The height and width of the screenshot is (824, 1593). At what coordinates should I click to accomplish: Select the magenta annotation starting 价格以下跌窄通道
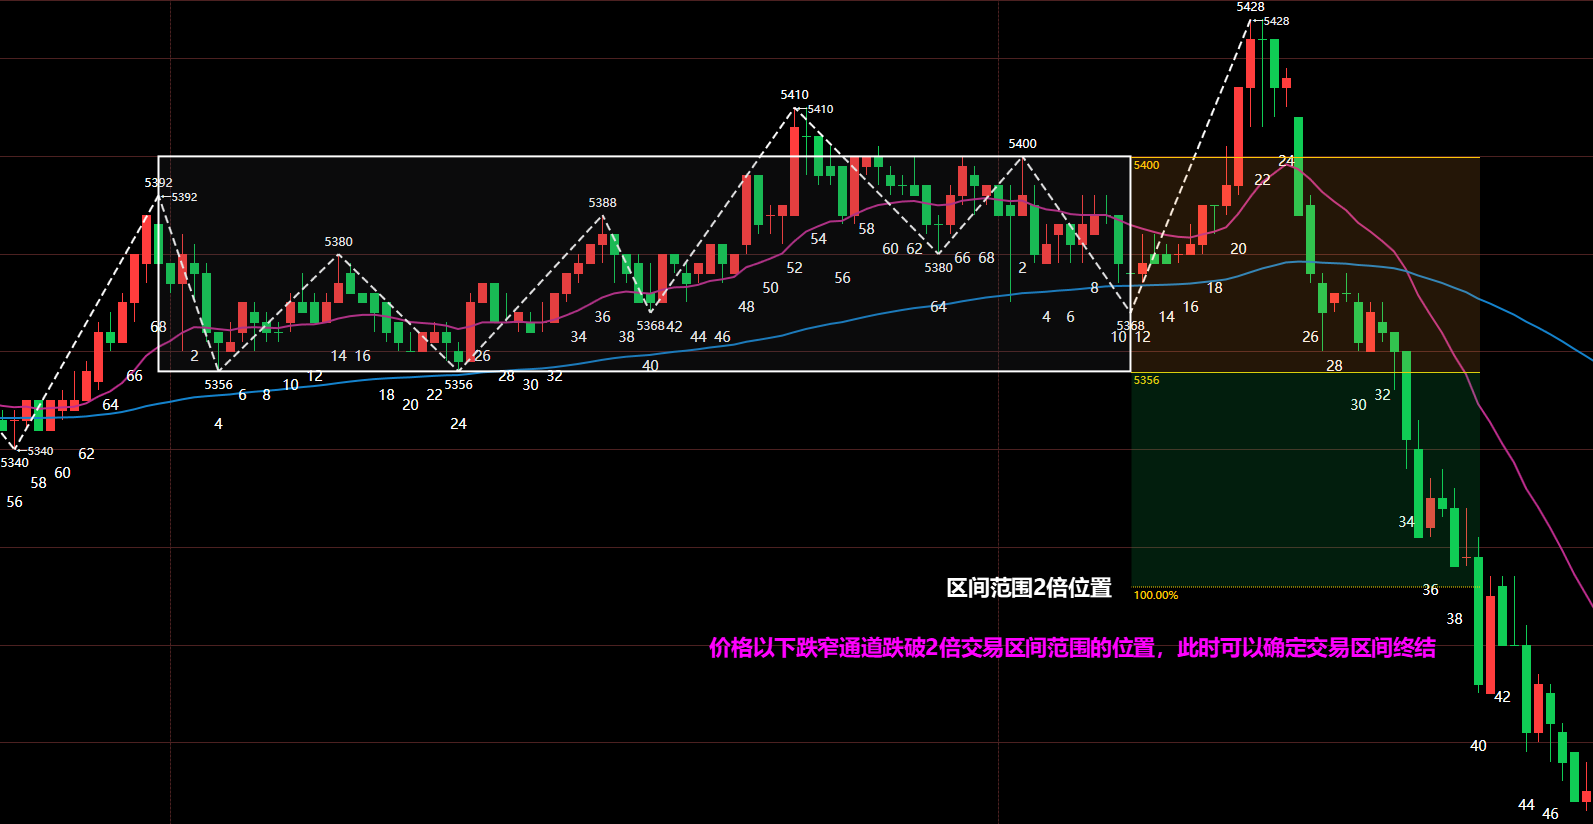[x=1072, y=648]
